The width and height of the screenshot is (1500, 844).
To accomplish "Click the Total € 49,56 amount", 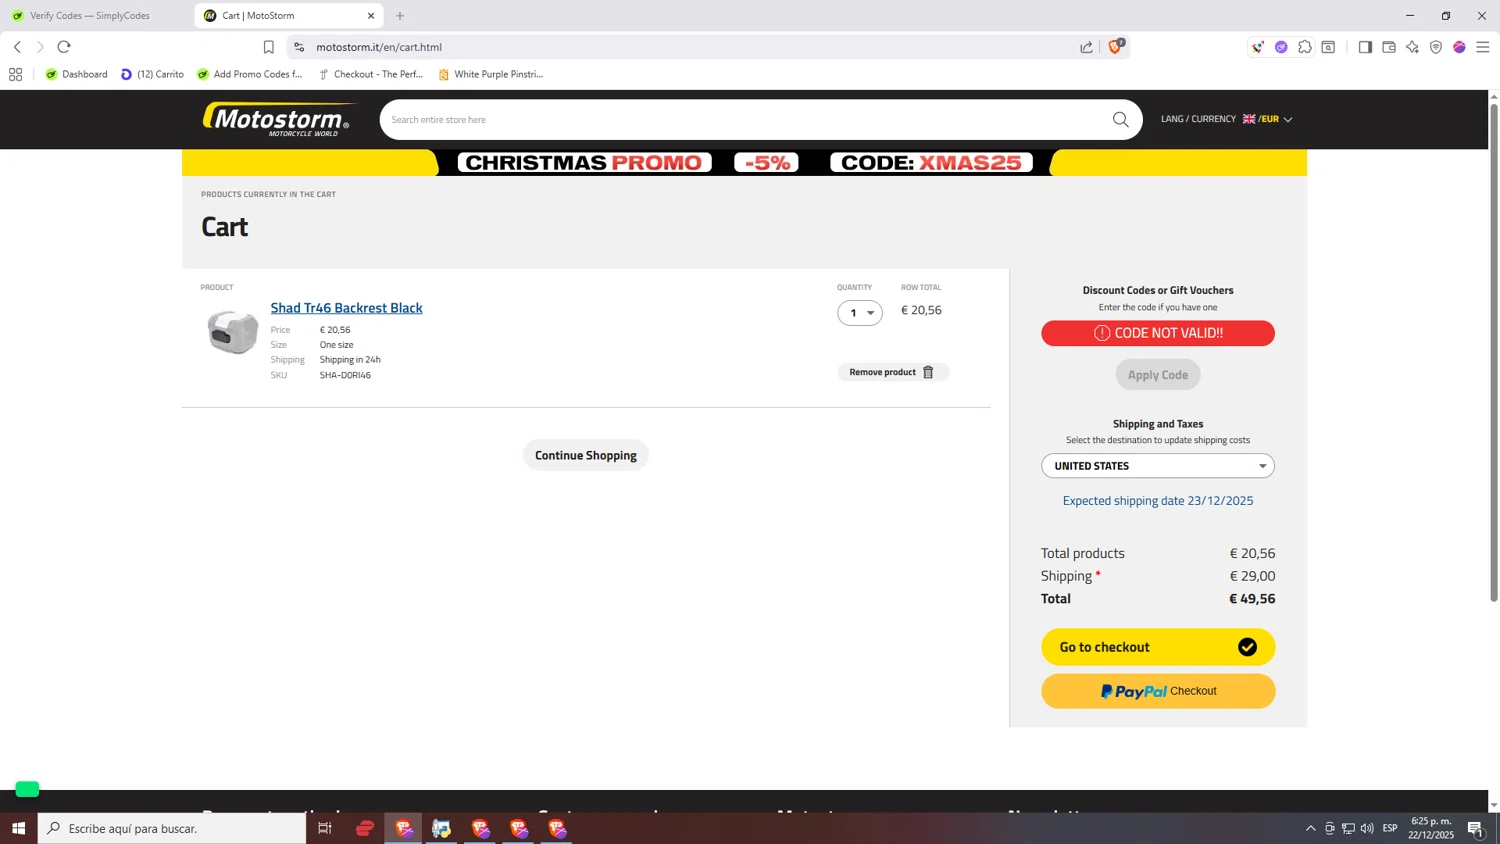I will tap(1252, 599).
